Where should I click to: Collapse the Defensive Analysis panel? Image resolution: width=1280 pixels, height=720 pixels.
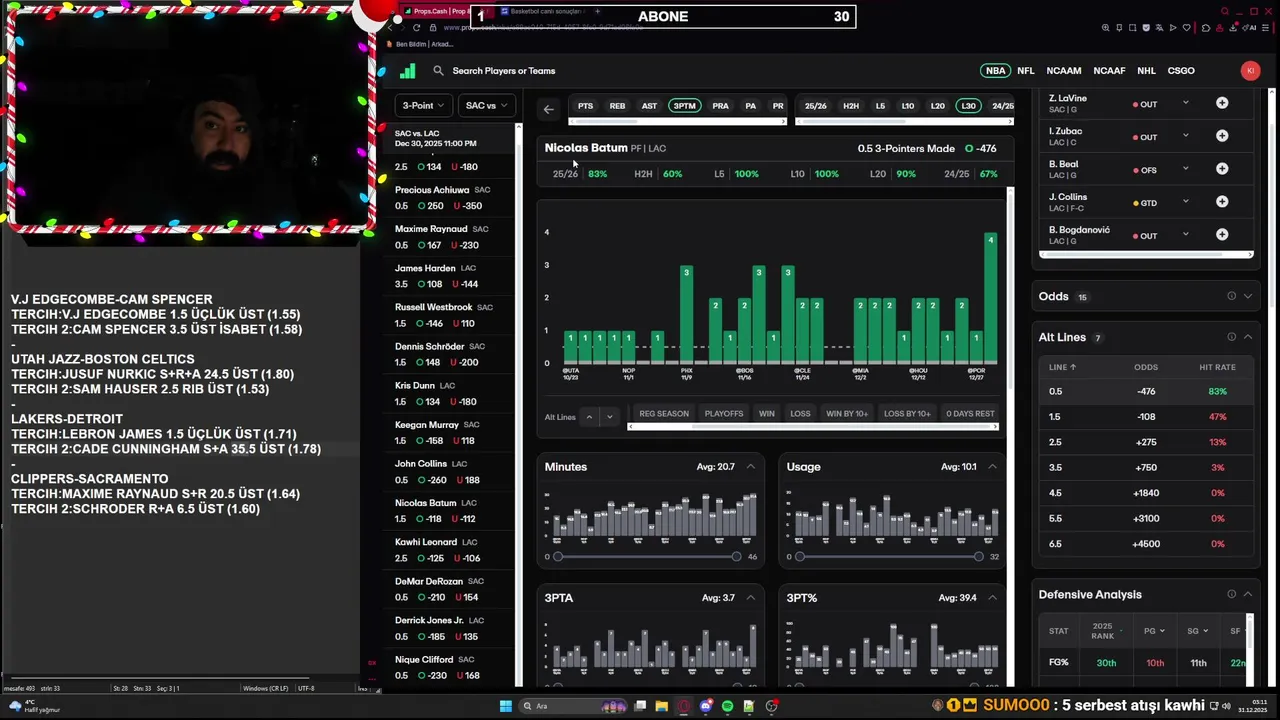point(1247,594)
